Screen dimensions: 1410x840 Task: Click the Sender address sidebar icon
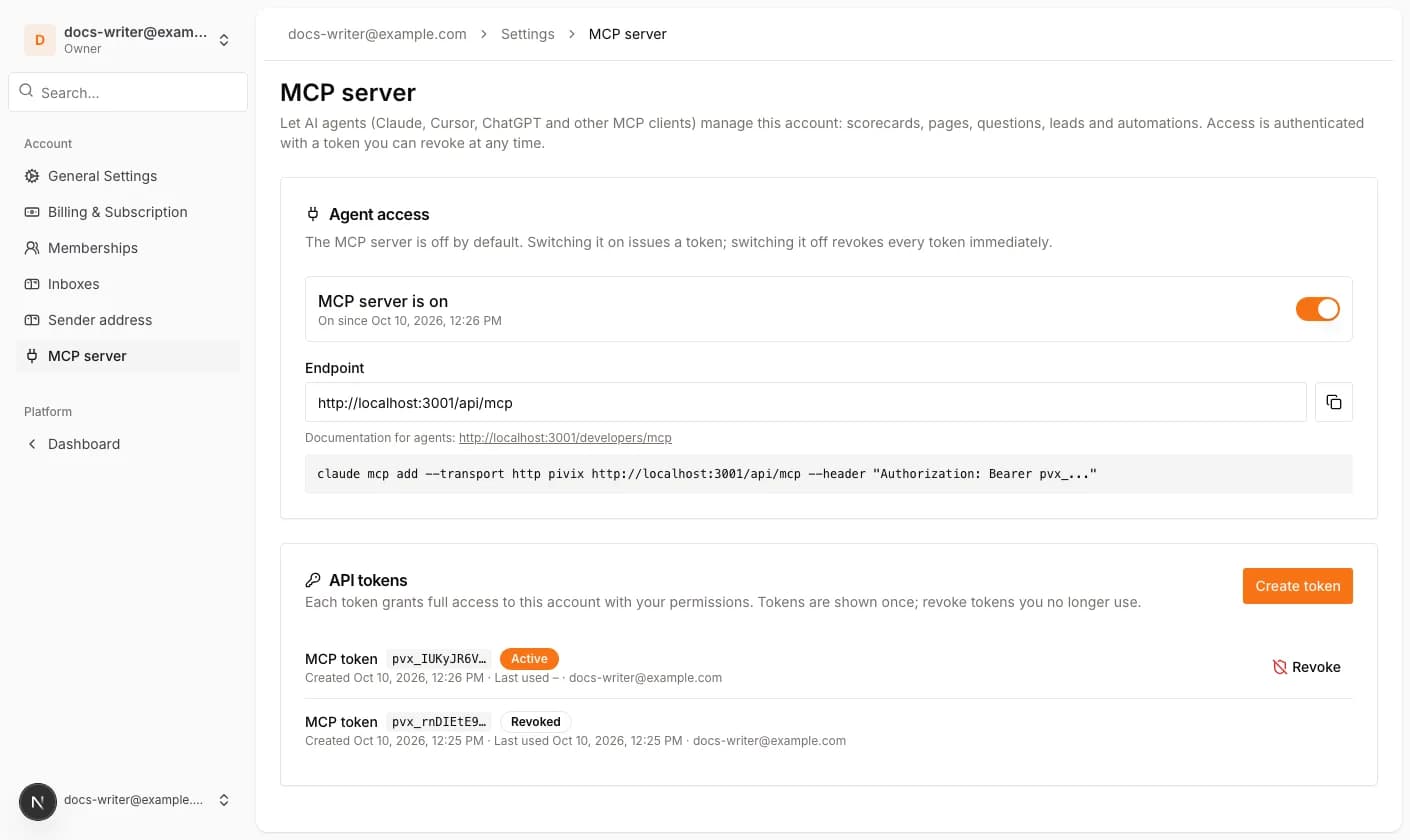(x=32, y=320)
